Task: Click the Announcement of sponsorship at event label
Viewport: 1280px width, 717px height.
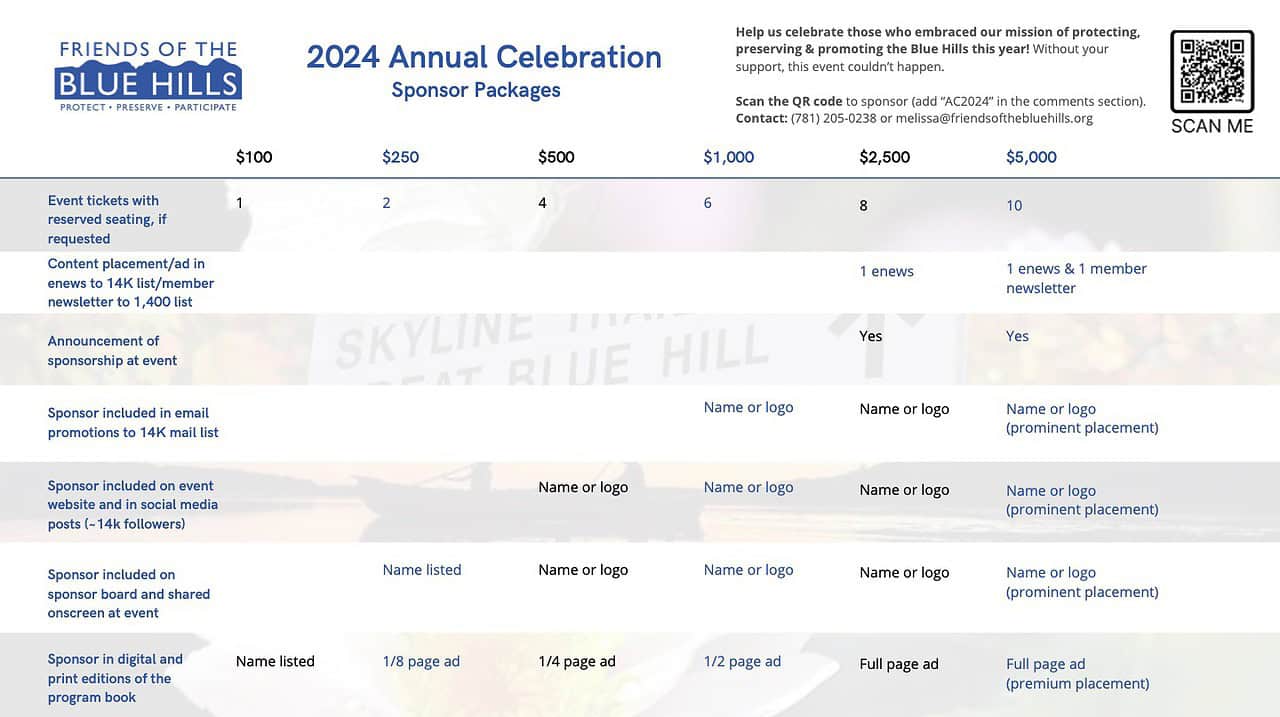Action: (112, 351)
